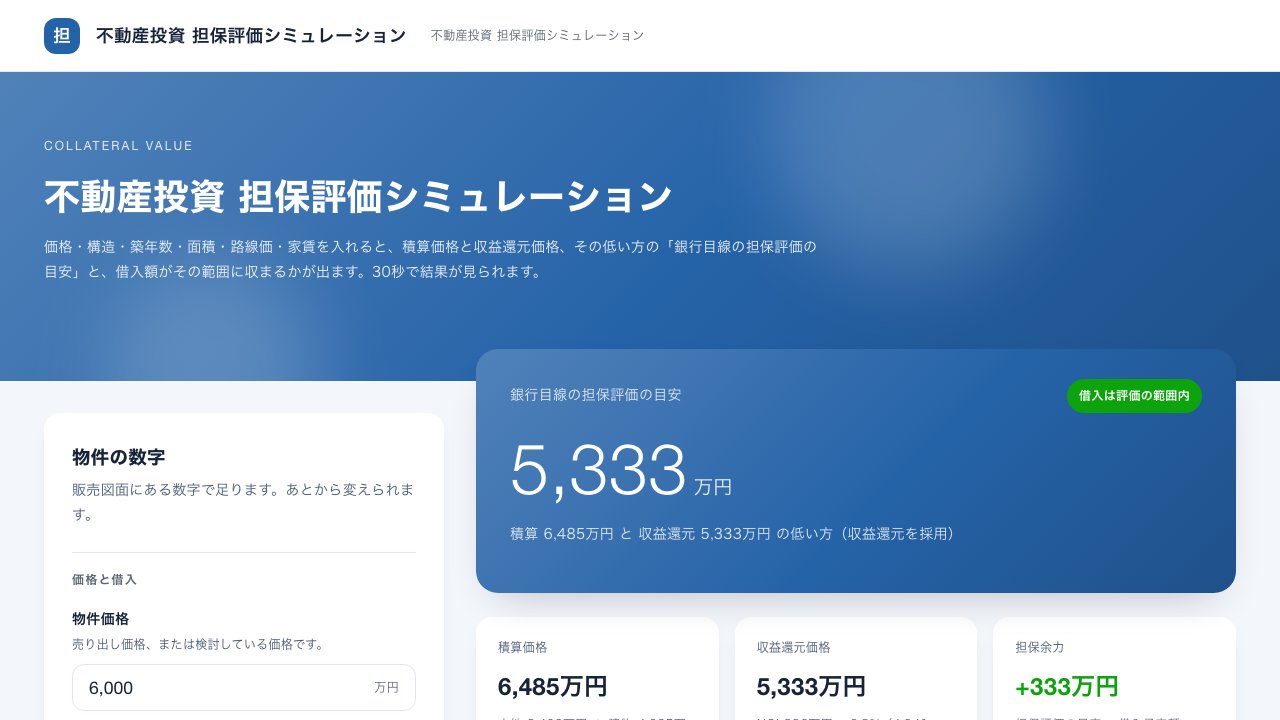
Task: Click the 物件価格 field label
Action: tap(101, 619)
